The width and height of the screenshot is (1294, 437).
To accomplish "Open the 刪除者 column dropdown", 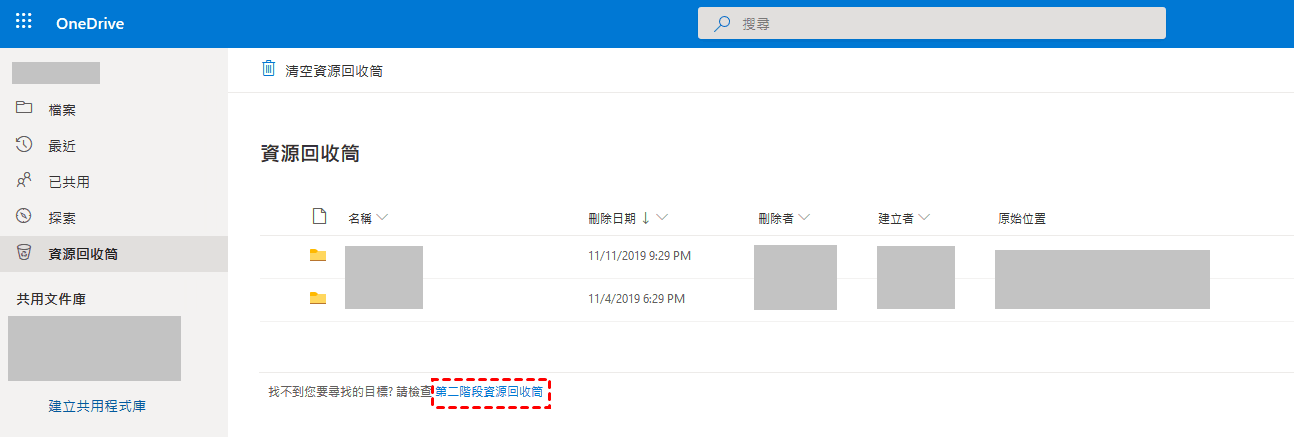I will coord(804,218).
